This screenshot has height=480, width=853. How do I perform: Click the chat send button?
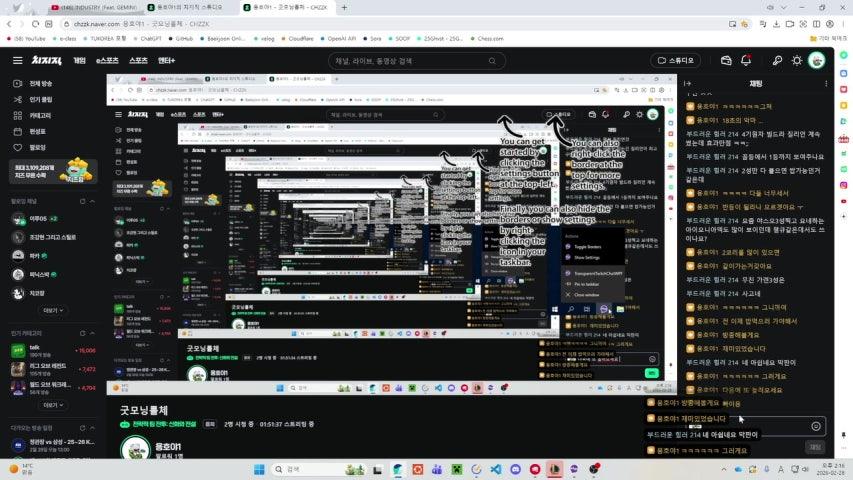click(815, 447)
